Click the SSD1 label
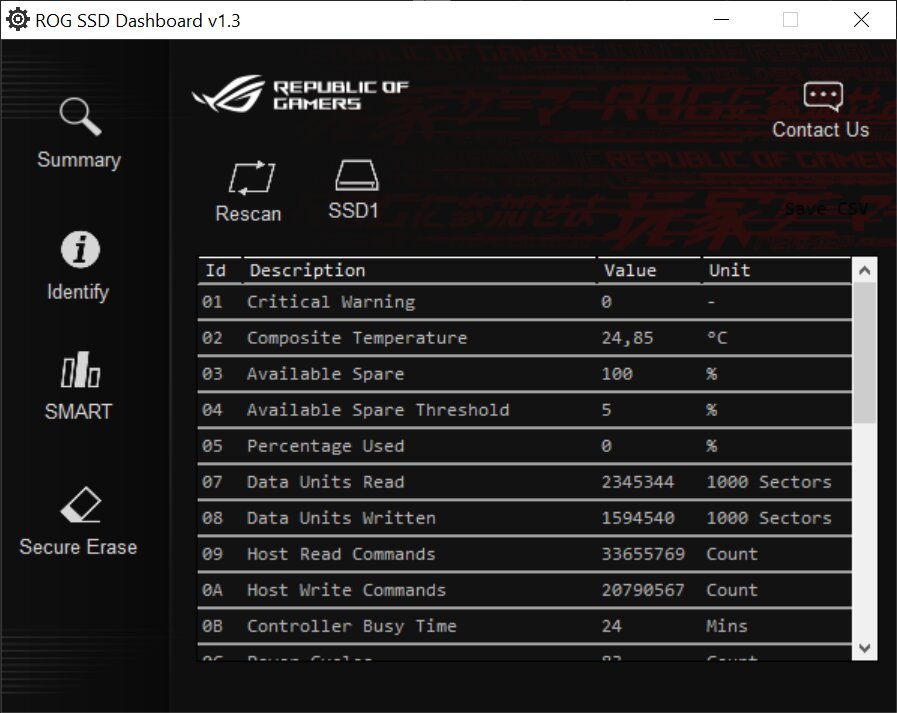 coord(354,211)
